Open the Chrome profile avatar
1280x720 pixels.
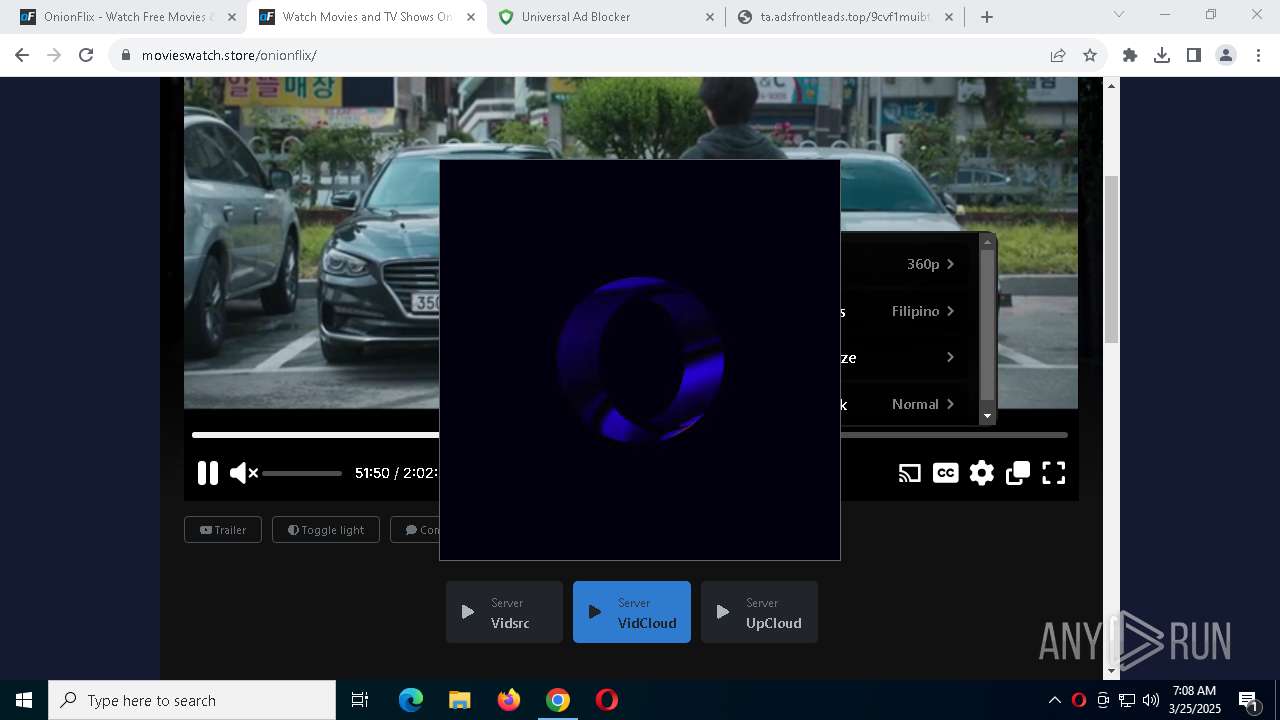(1226, 55)
